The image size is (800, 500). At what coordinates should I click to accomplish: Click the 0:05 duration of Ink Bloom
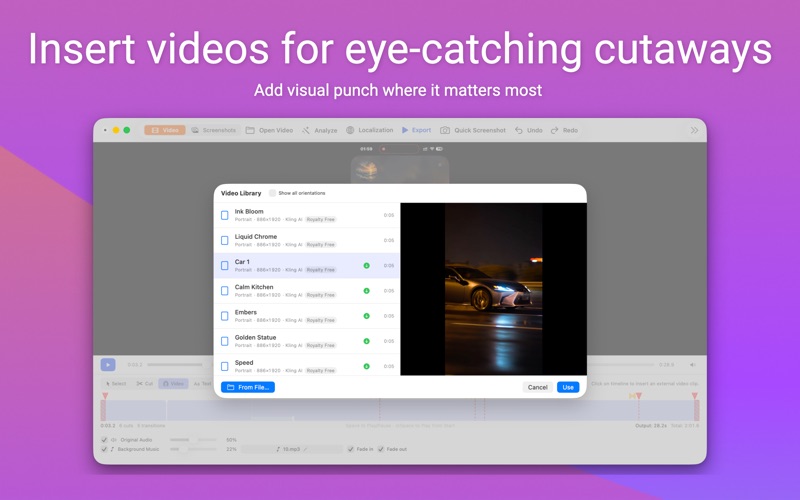[x=389, y=215]
